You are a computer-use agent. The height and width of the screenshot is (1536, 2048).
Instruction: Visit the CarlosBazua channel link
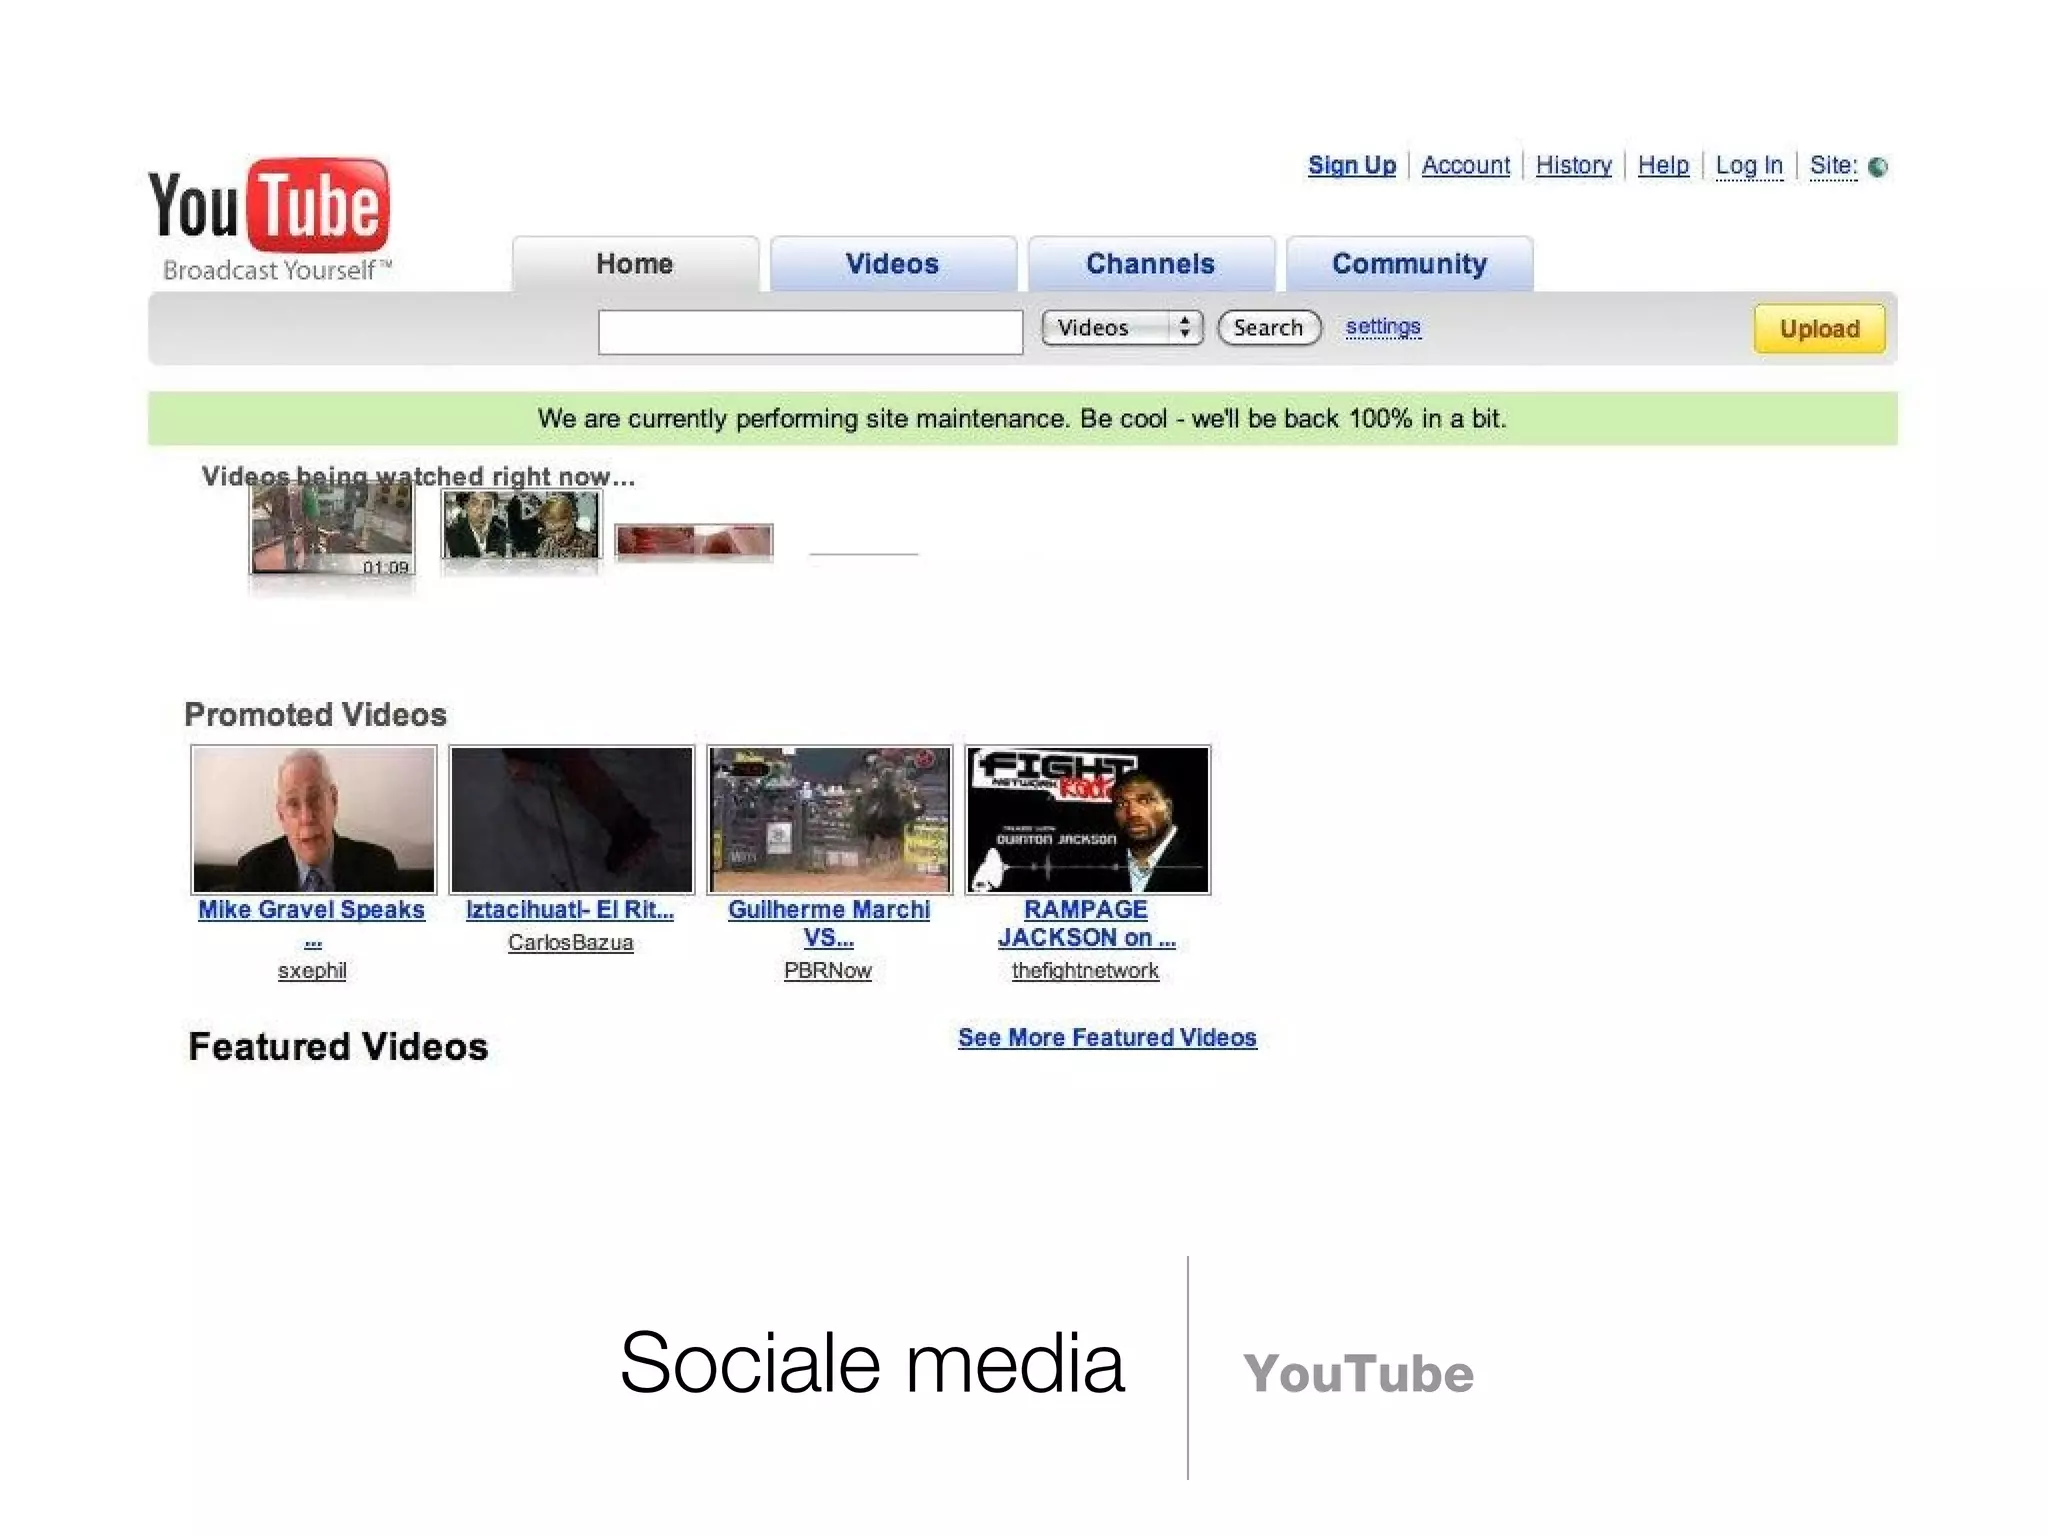570,942
